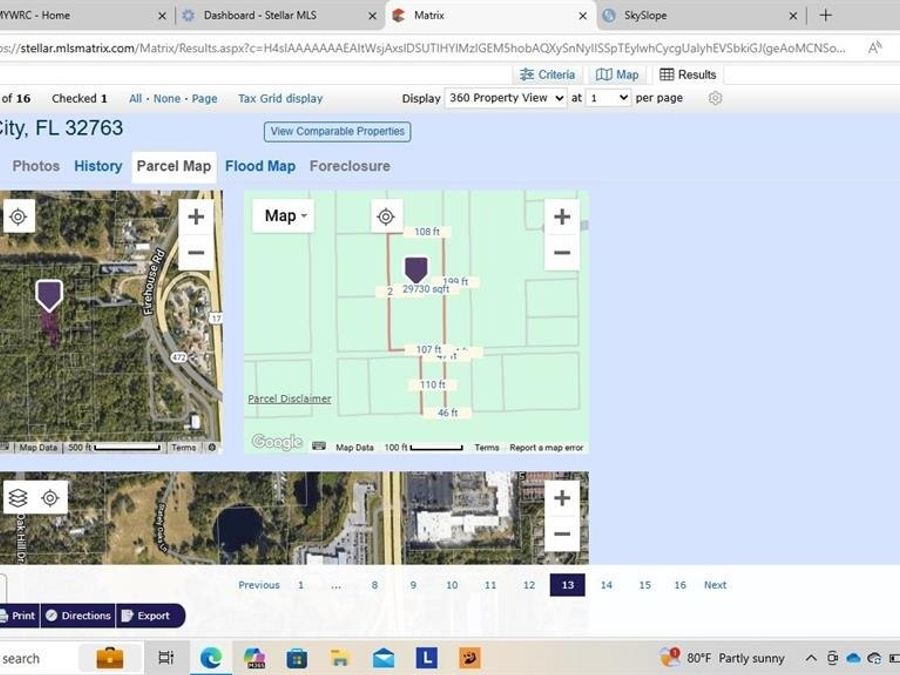Open the Display 360 Property View dropdown
The image size is (900, 675).
(506, 98)
